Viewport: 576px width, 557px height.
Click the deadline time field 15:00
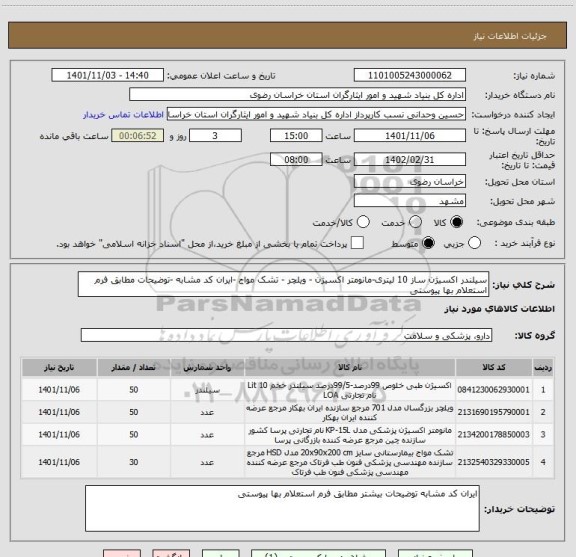point(296,136)
